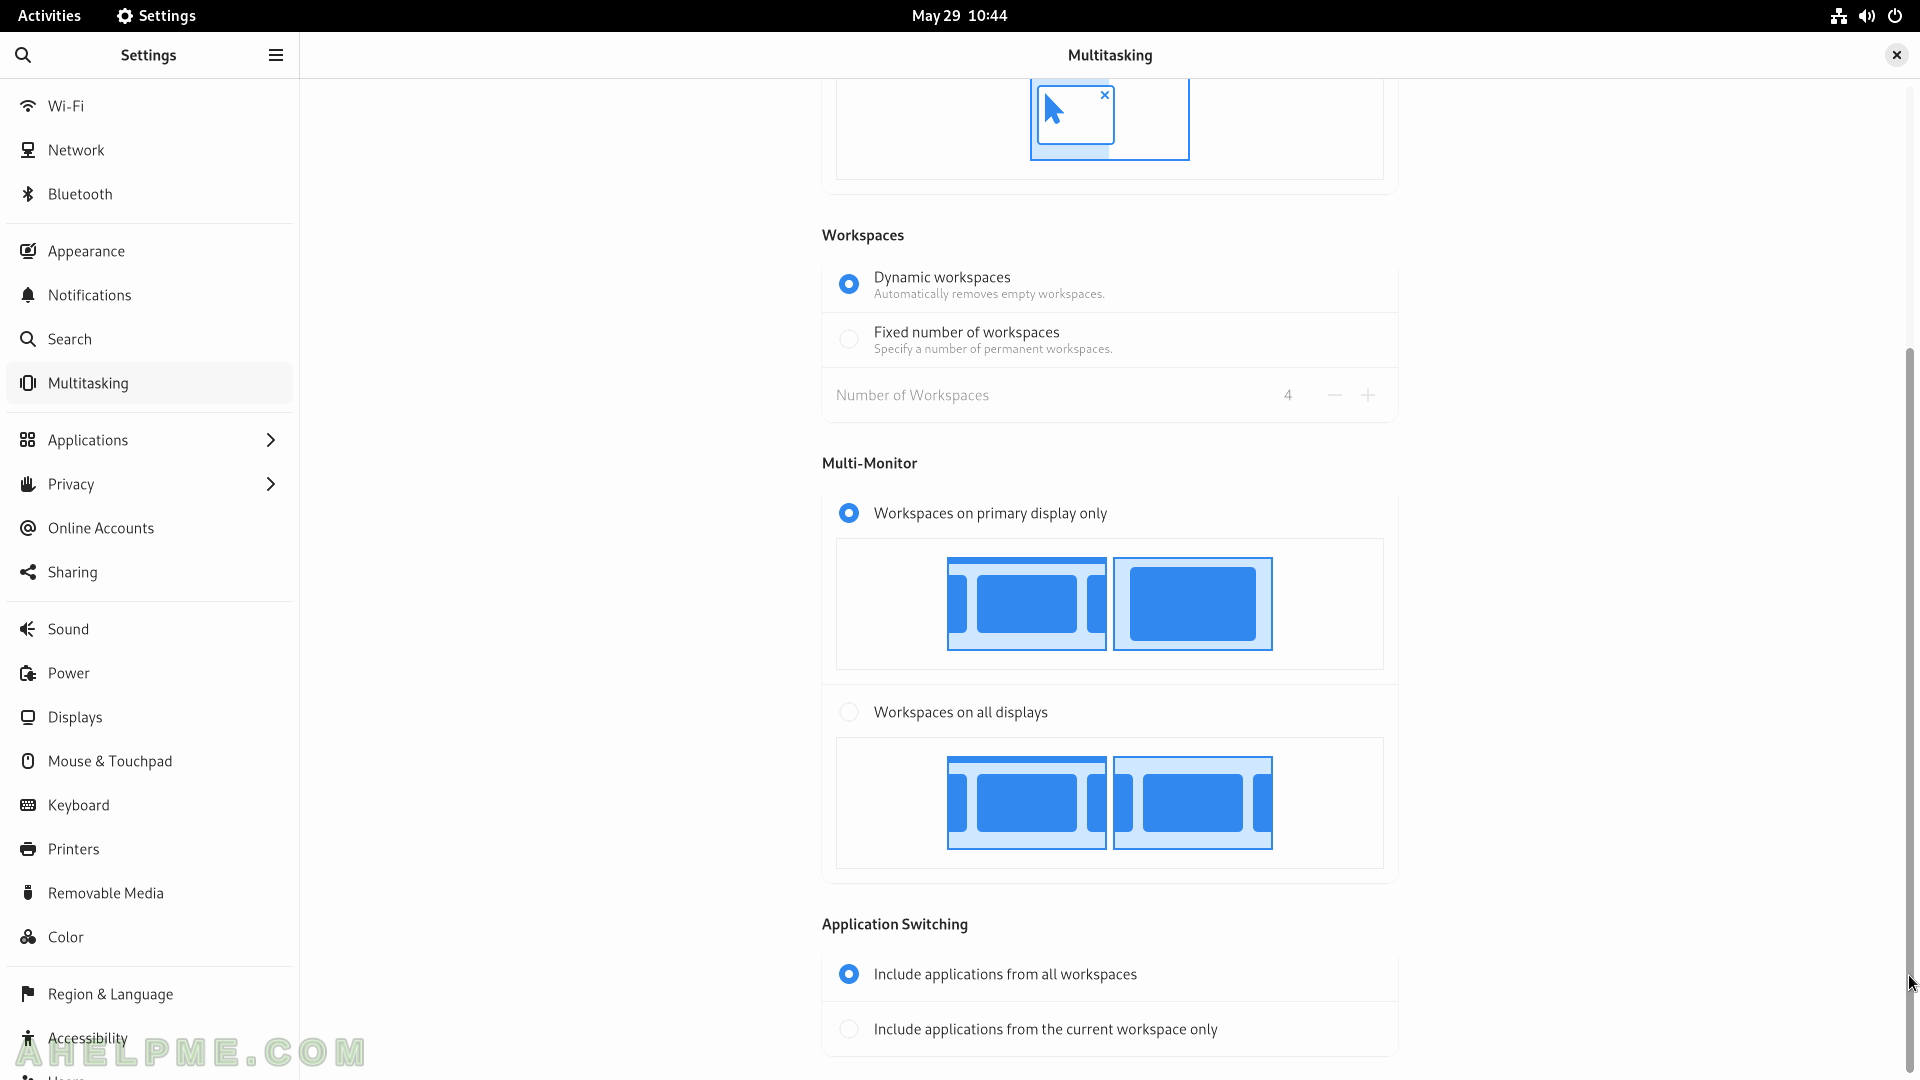Click the vertical scrollbar on right
The height and width of the screenshot is (1080, 1920).
pyautogui.click(x=1910, y=710)
